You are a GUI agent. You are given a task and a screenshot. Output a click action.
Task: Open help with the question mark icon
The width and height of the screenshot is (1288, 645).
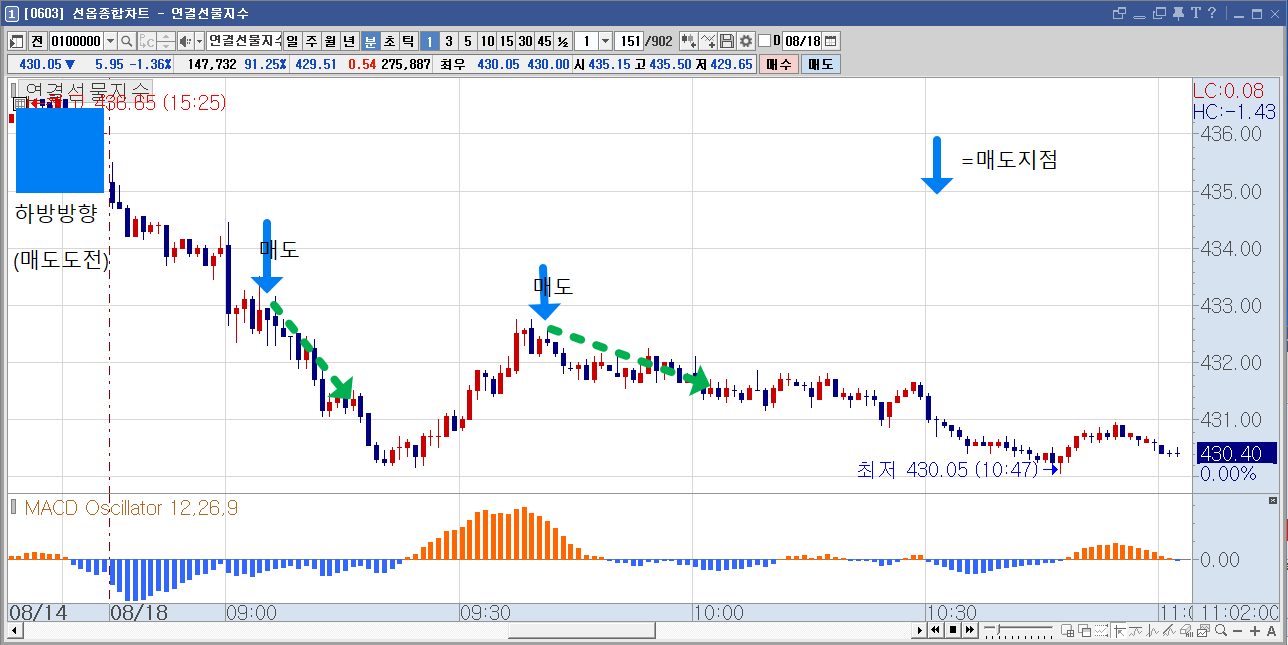tap(1212, 13)
